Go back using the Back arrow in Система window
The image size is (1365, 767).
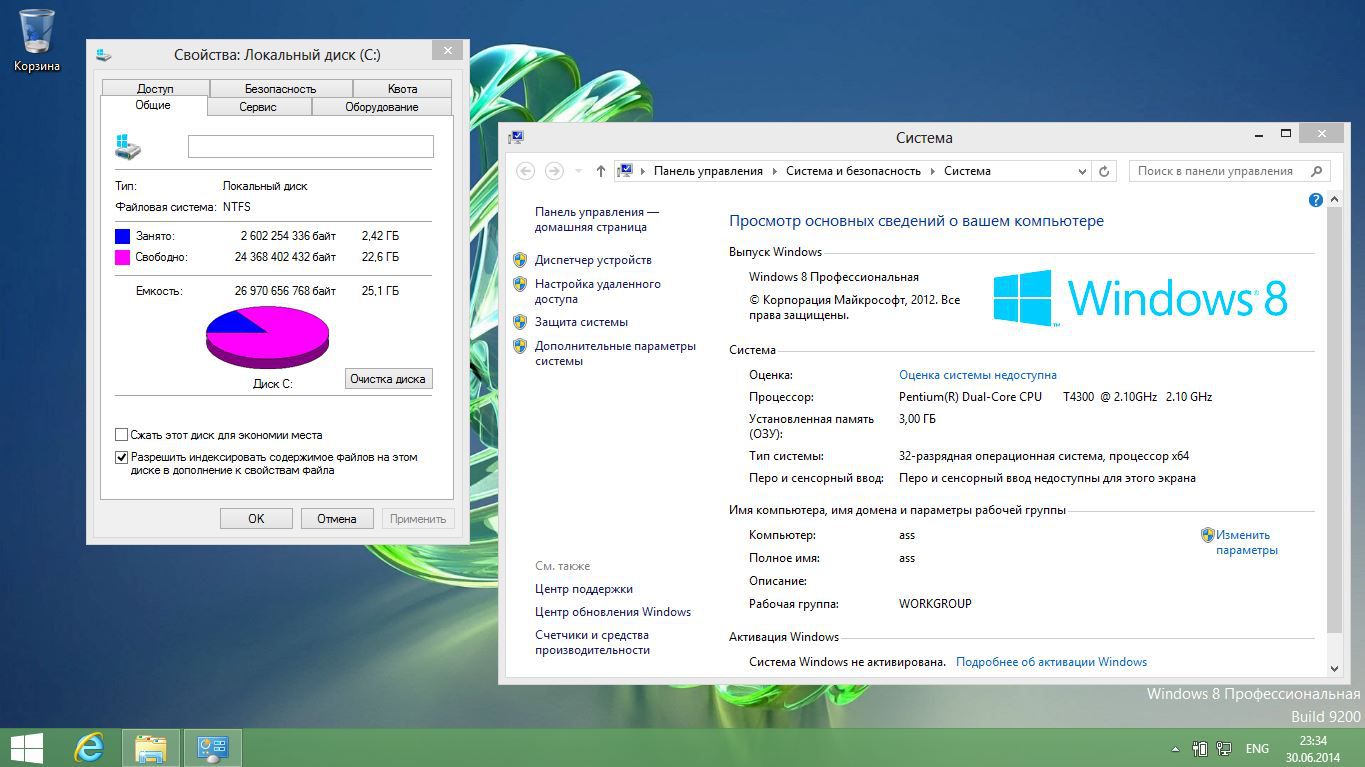point(525,171)
